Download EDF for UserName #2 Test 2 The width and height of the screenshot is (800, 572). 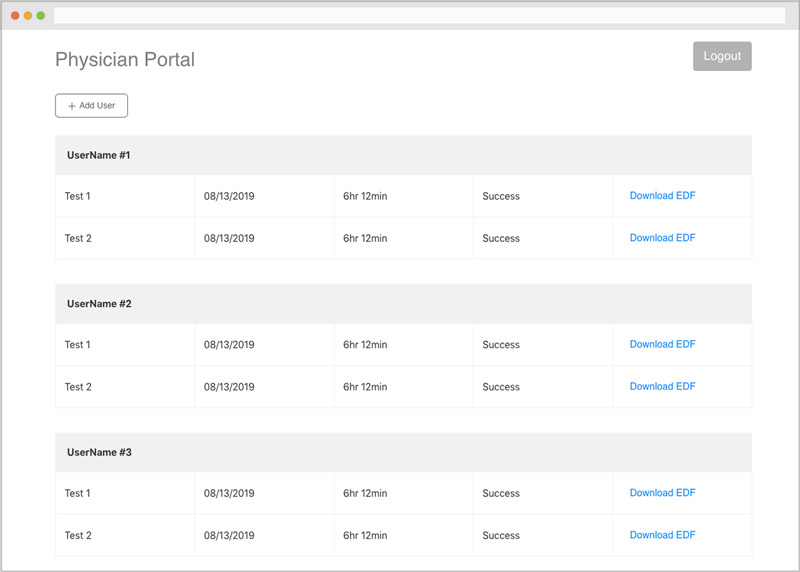click(x=662, y=386)
